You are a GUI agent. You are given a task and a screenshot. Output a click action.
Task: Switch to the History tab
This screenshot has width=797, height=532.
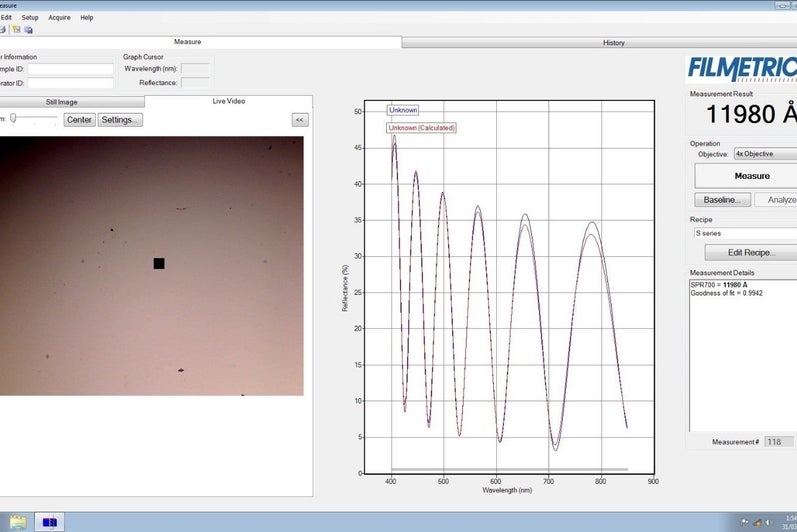tap(613, 42)
